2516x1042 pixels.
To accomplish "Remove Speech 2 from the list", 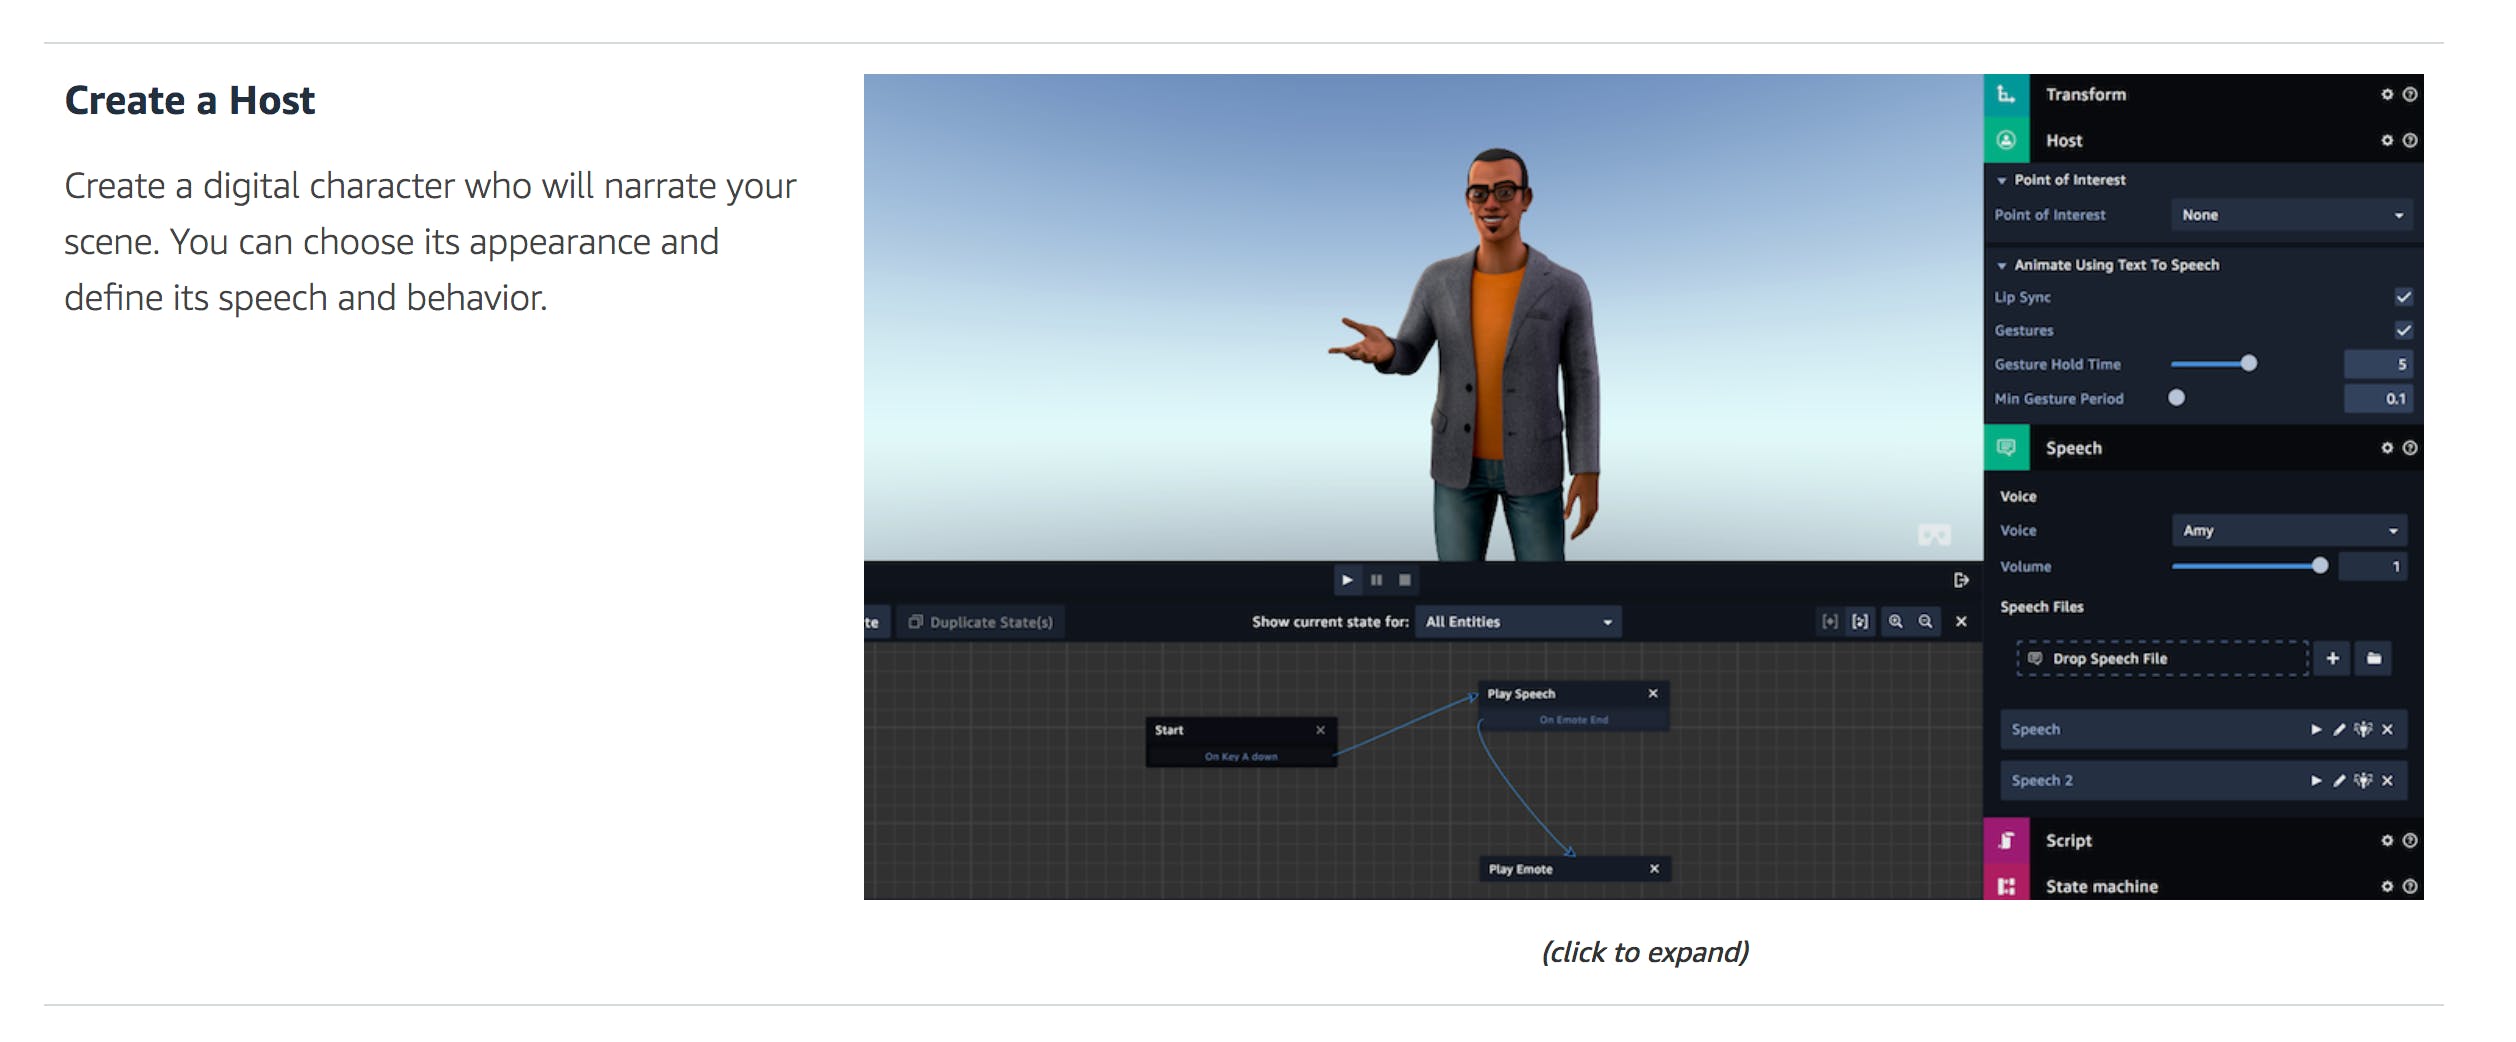I will point(2387,781).
